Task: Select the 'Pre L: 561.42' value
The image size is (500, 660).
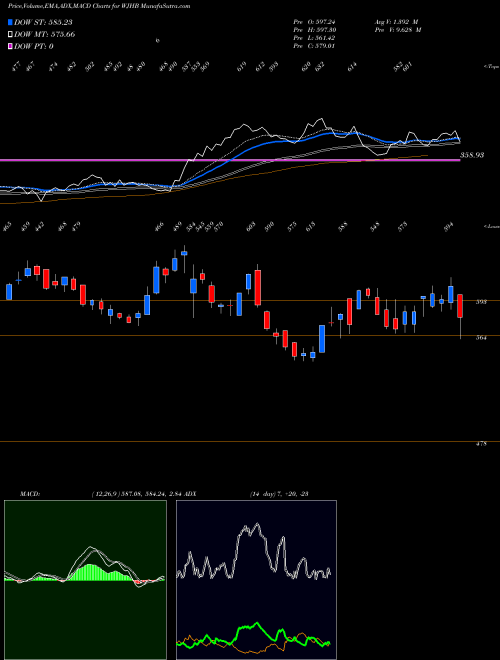Action: [314, 38]
